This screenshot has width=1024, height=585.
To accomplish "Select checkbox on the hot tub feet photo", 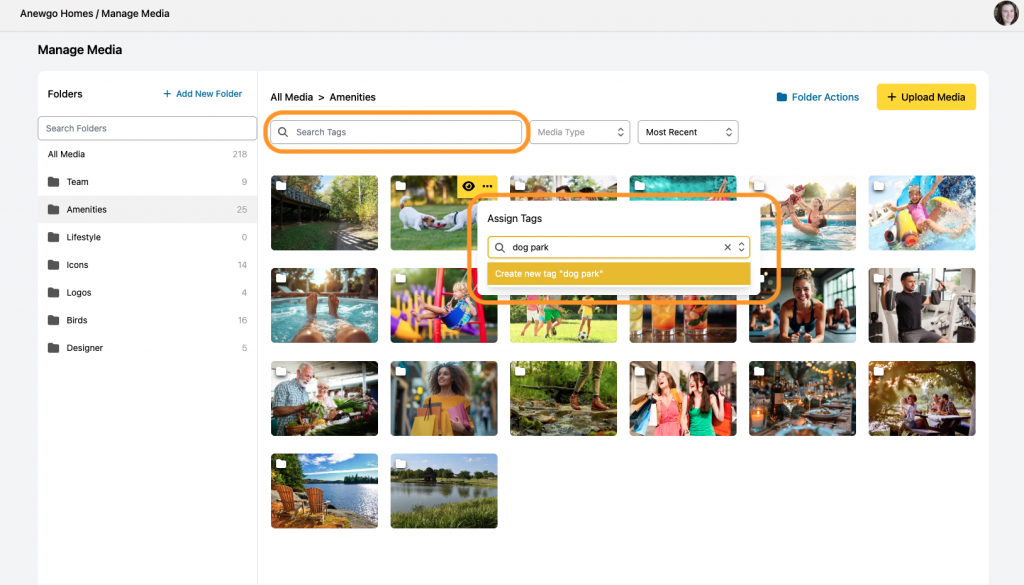I will click(281, 278).
